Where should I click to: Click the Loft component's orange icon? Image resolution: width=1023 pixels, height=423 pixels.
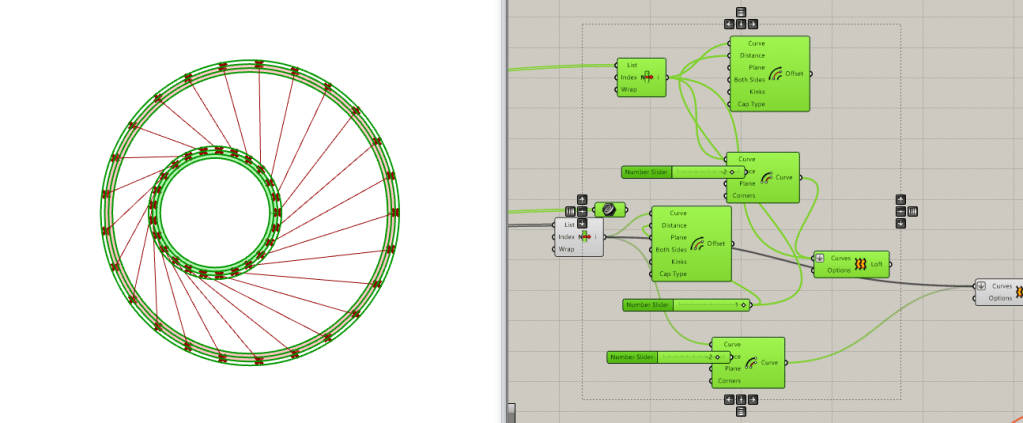tap(857, 264)
